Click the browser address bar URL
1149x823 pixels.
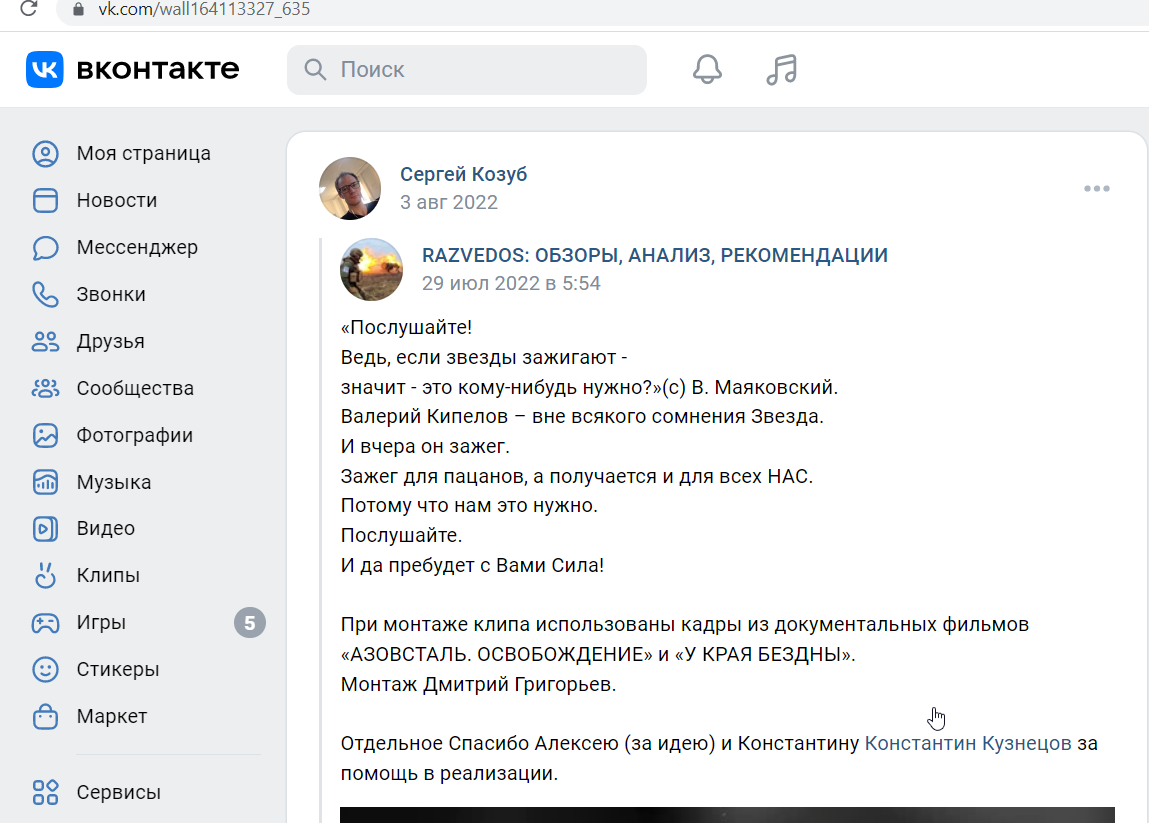204,10
